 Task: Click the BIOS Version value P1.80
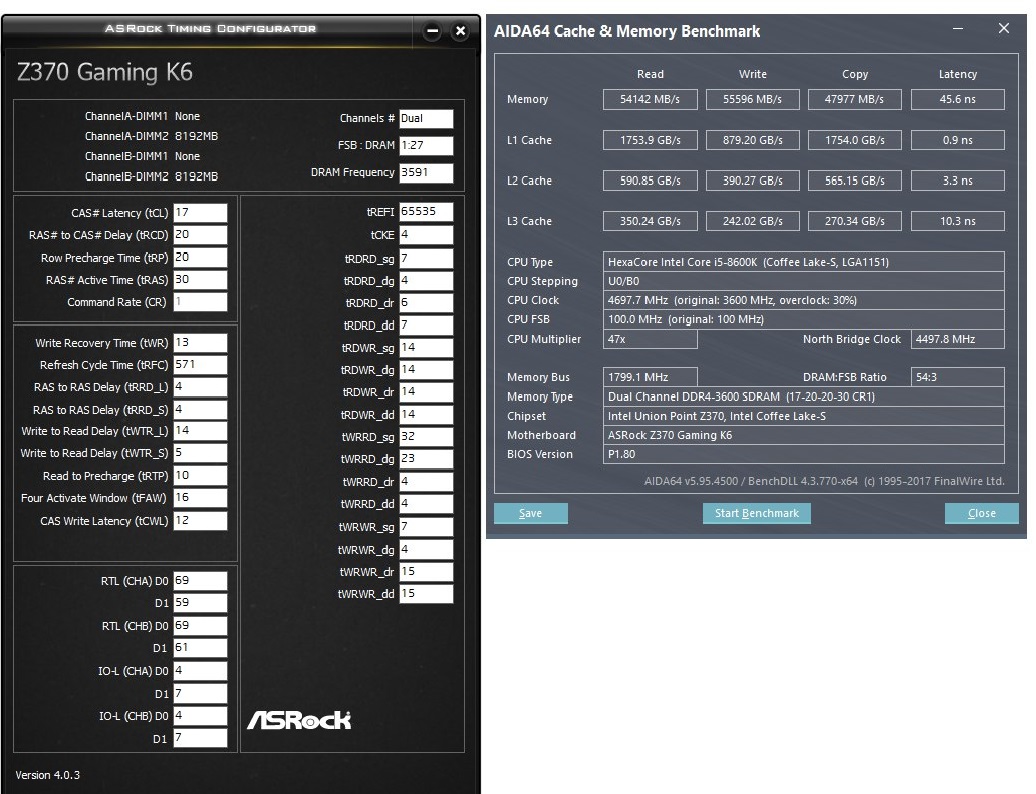[803, 454]
